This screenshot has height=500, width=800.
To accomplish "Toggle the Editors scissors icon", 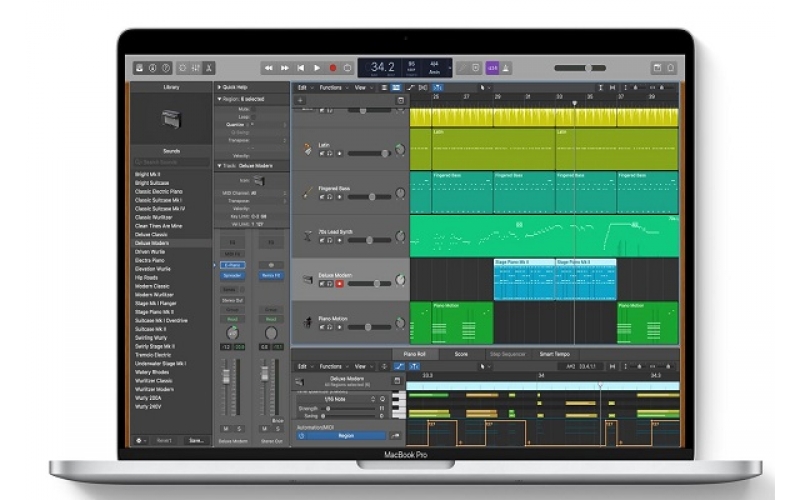I will [x=209, y=68].
